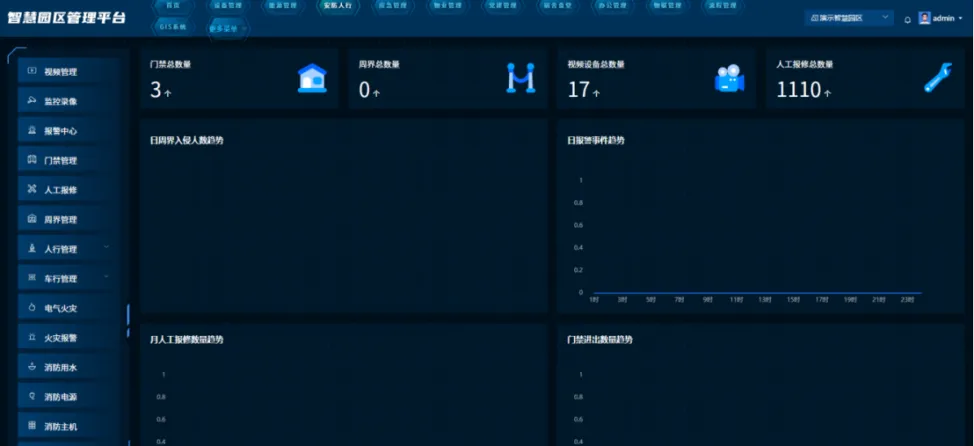
Task: Click the 日报警事件趋势 chart title
Action: coord(596,140)
